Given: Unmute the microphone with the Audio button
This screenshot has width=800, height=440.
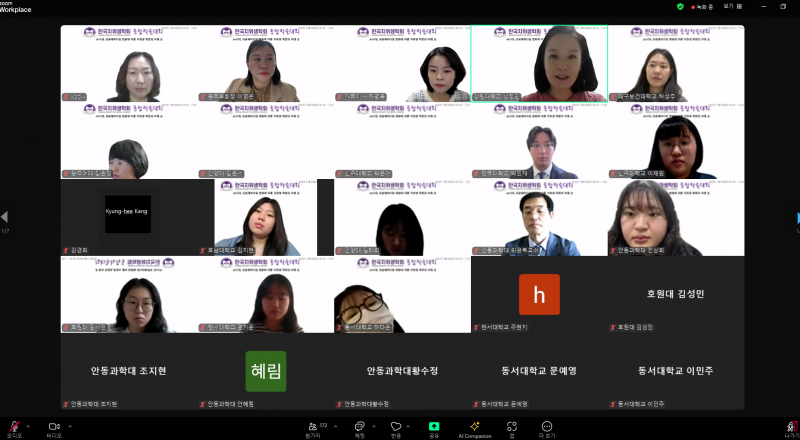Looking at the screenshot, I should (x=13, y=425).
